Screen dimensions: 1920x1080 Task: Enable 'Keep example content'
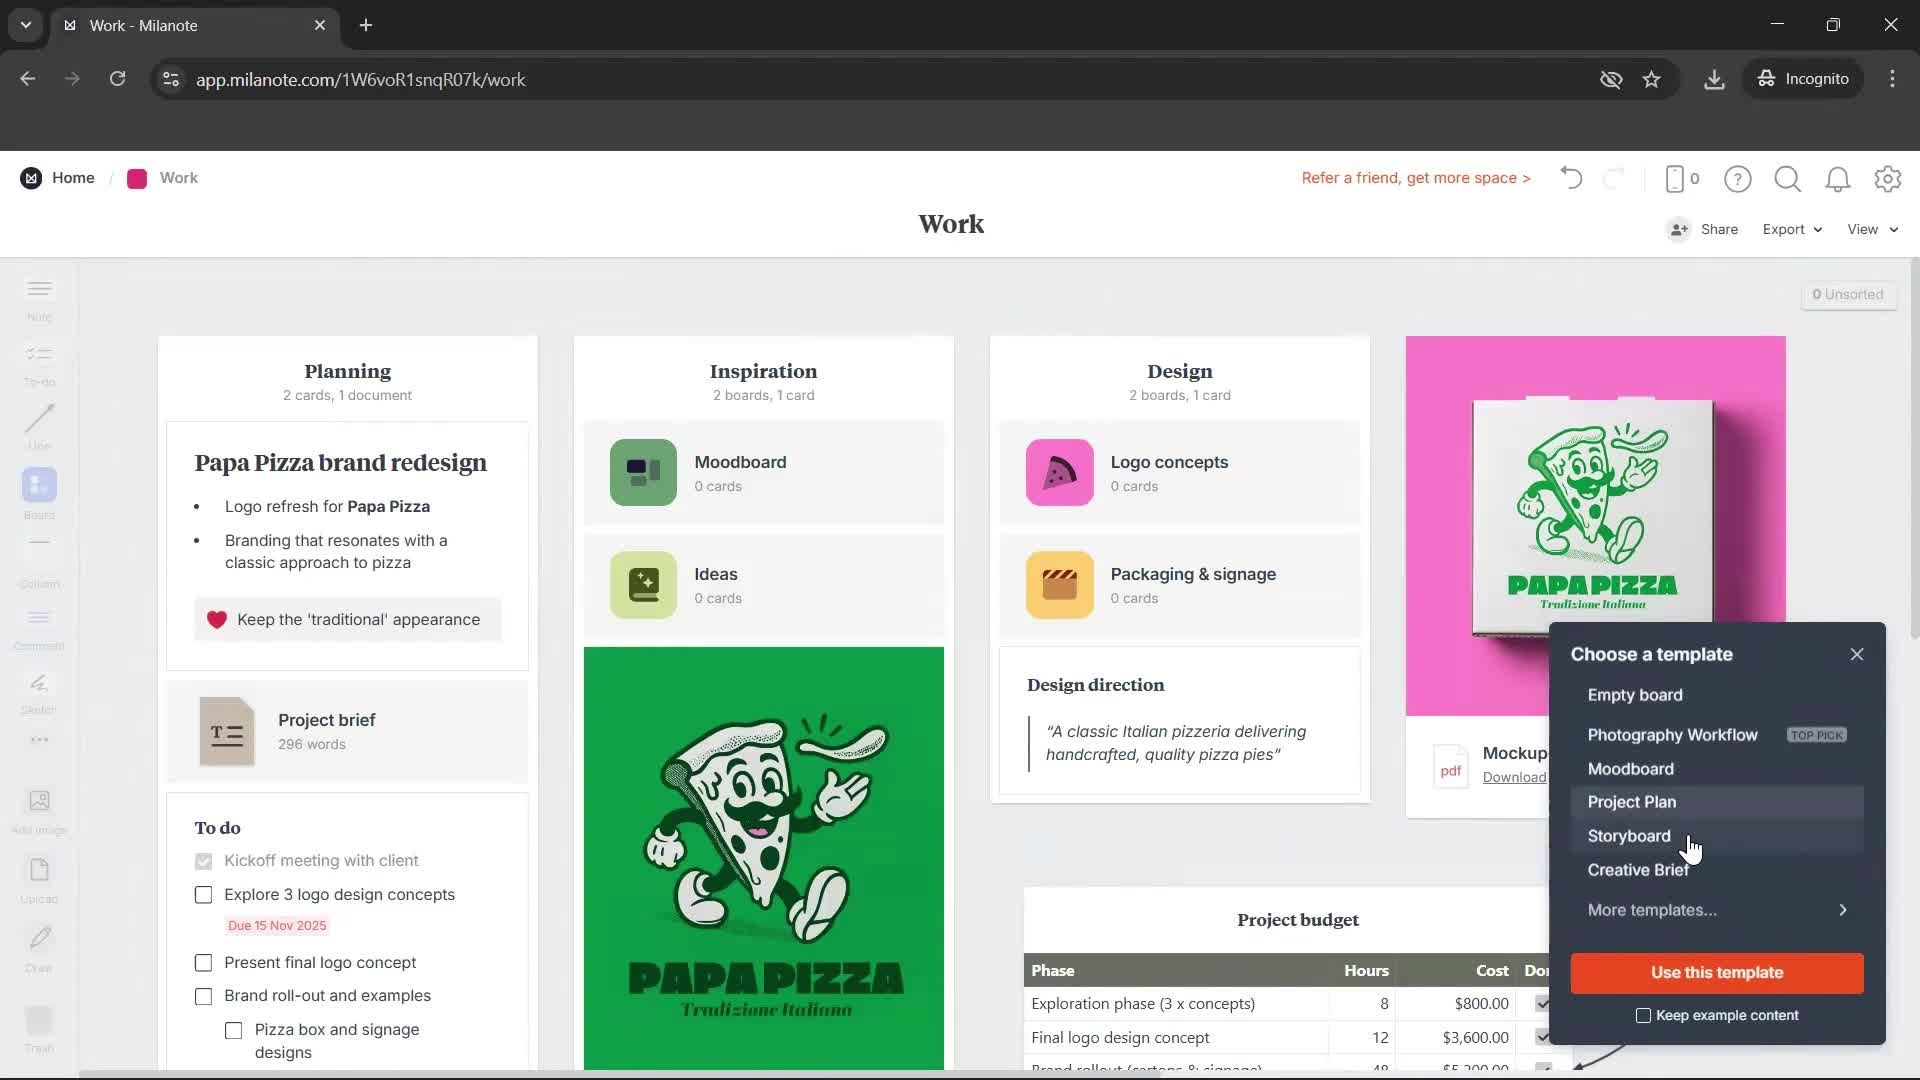1643,1015
